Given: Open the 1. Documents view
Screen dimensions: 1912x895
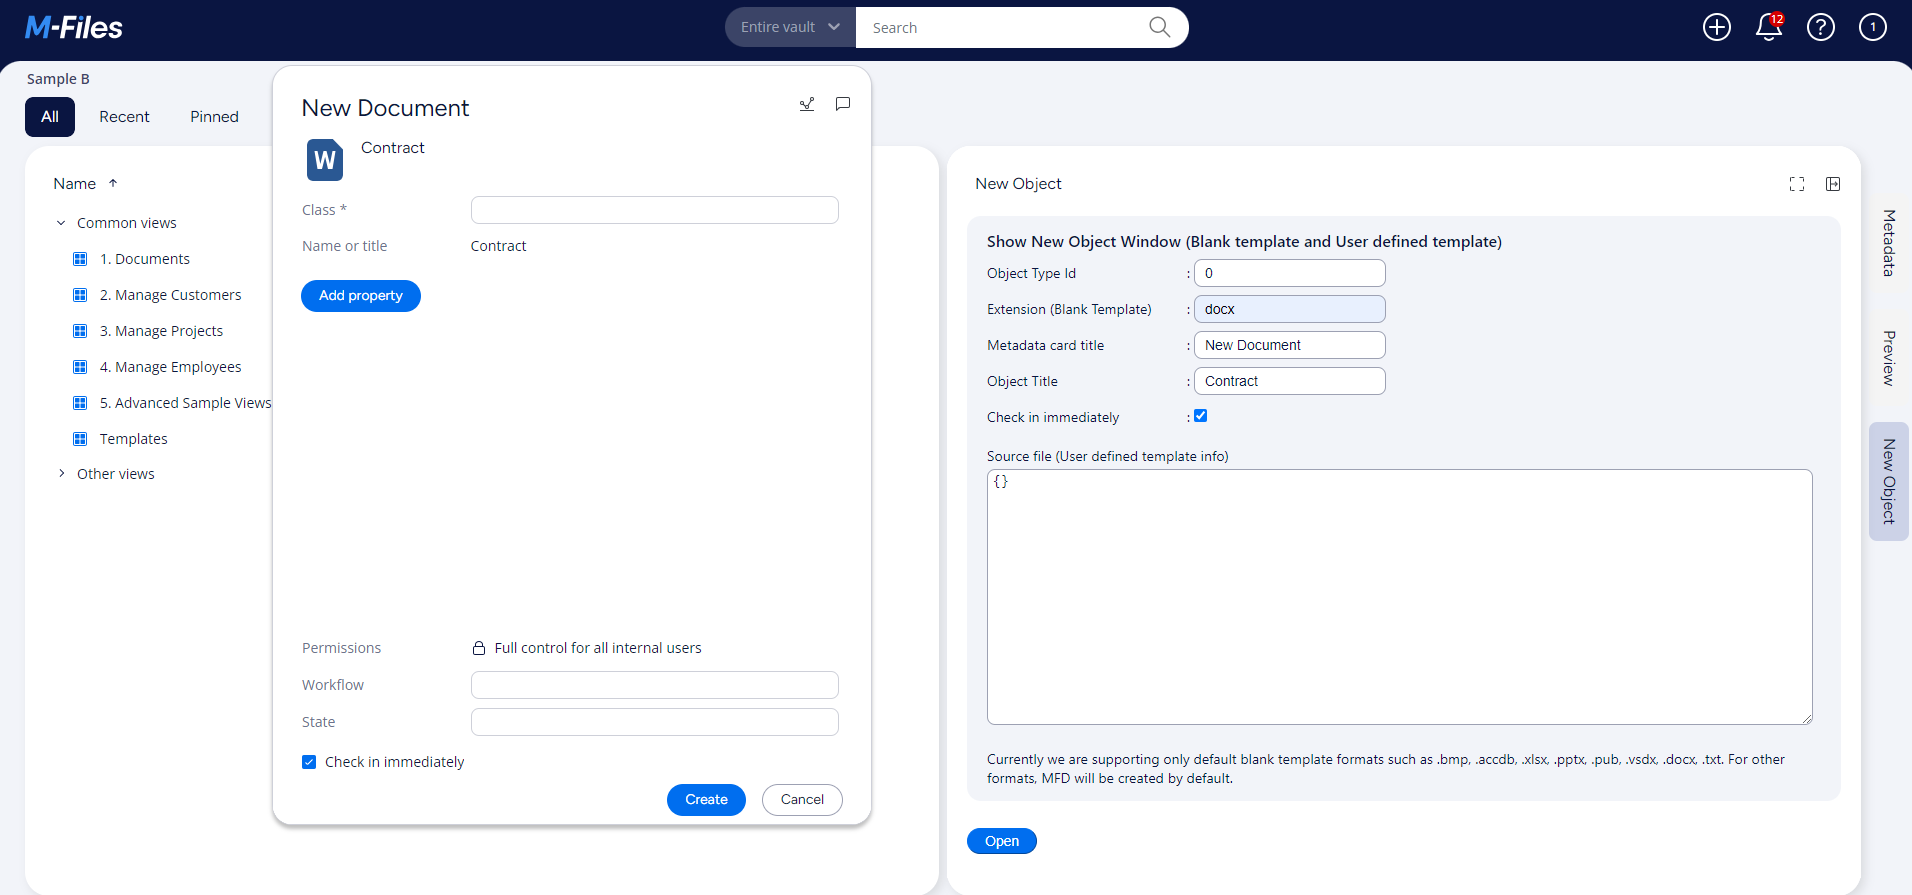Looking at the screenshot, I should (145, 259).
